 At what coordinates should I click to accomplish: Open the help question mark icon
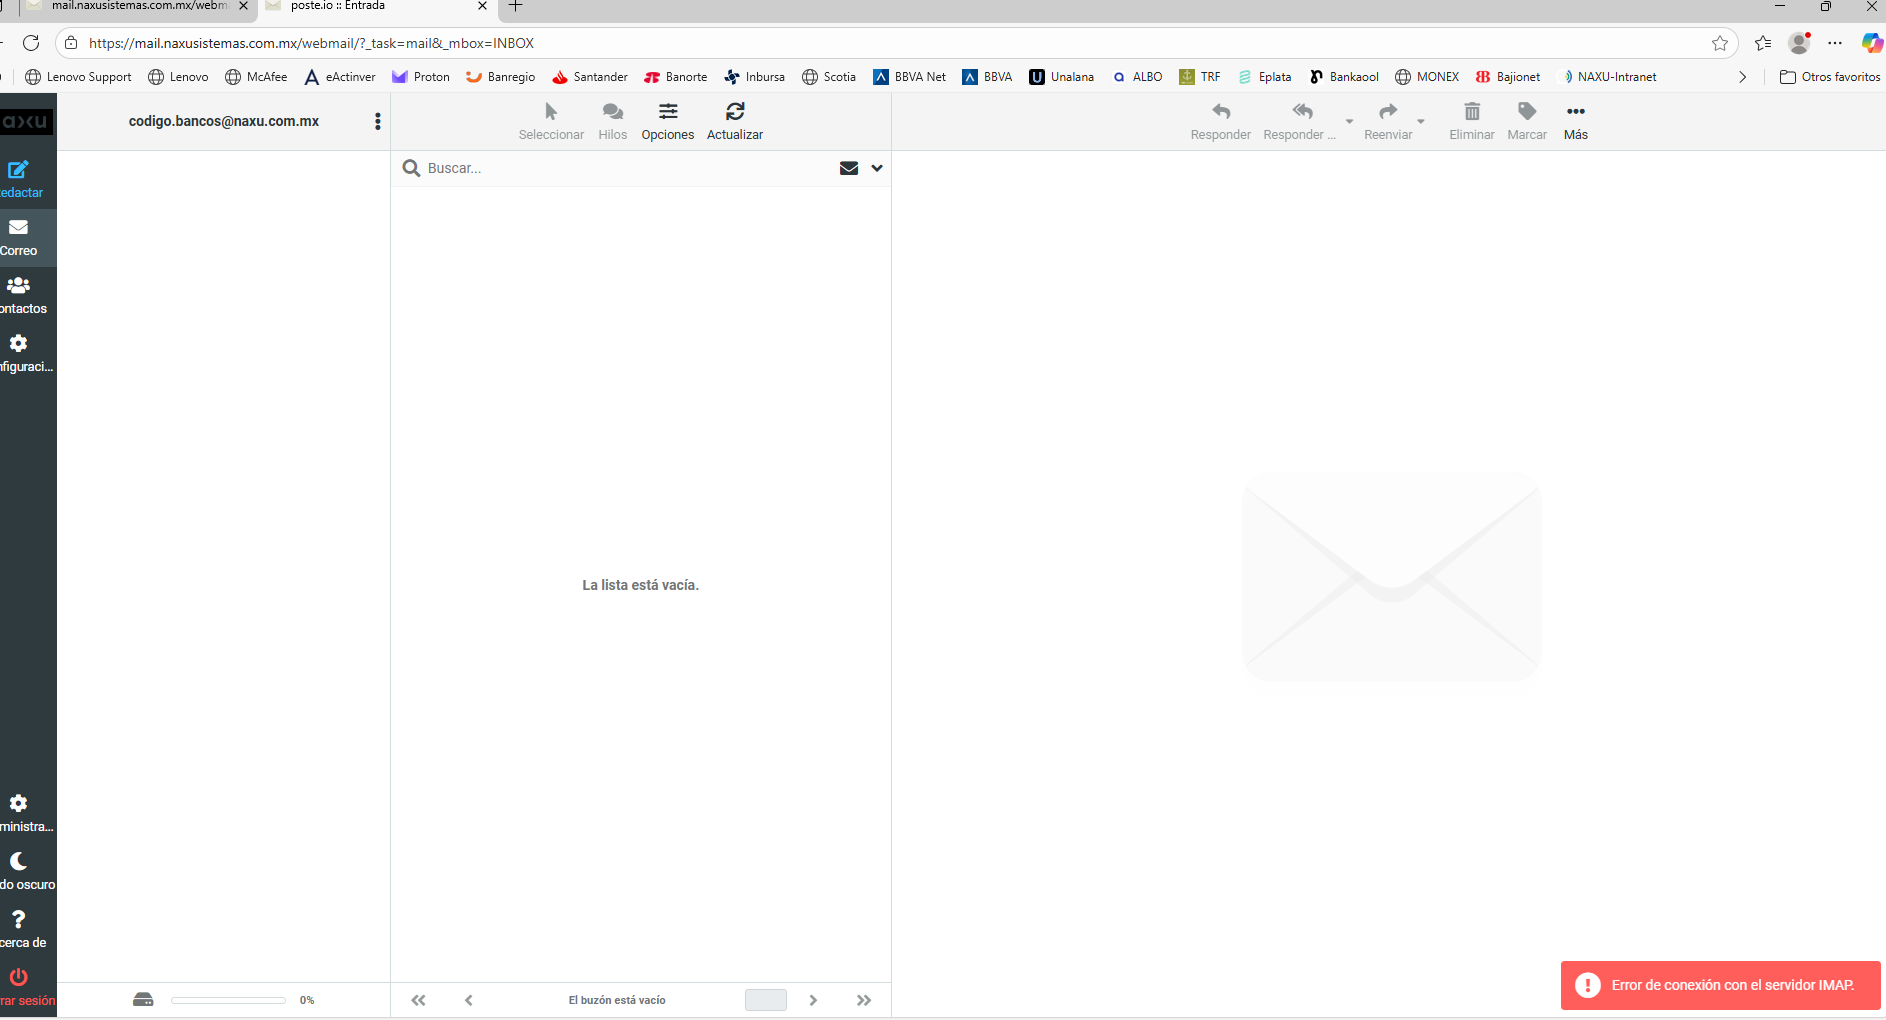pyautogui.click(x=18, y=919)
